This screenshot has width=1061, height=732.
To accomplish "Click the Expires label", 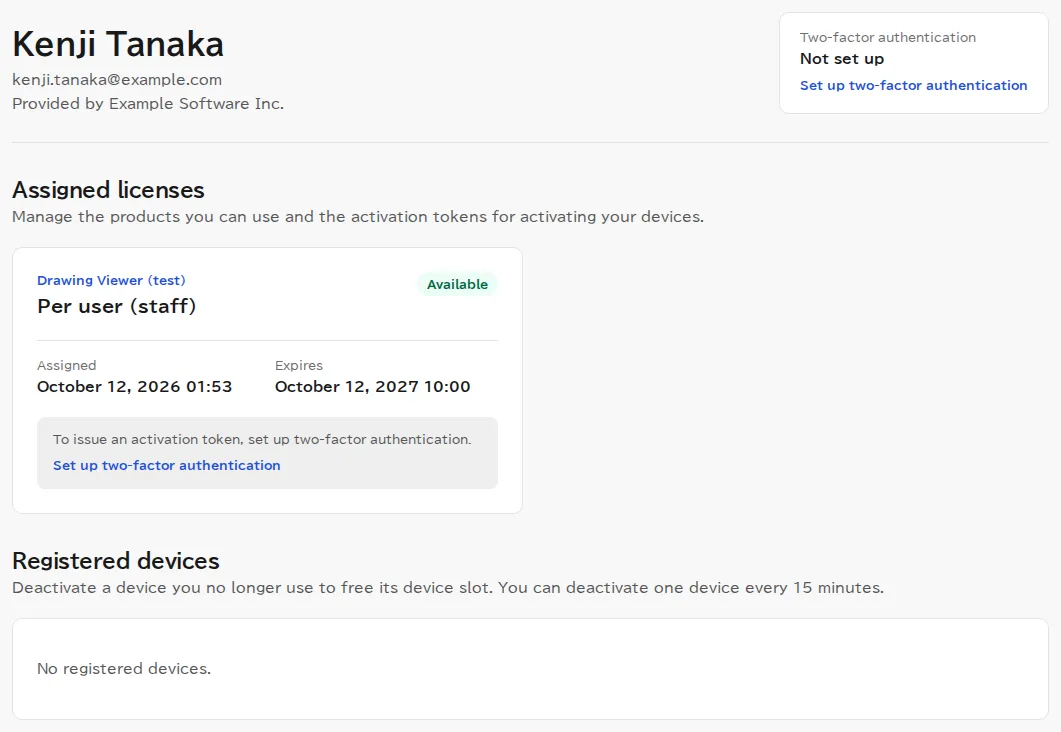I will pyautogui.click(x=298, y=365).
